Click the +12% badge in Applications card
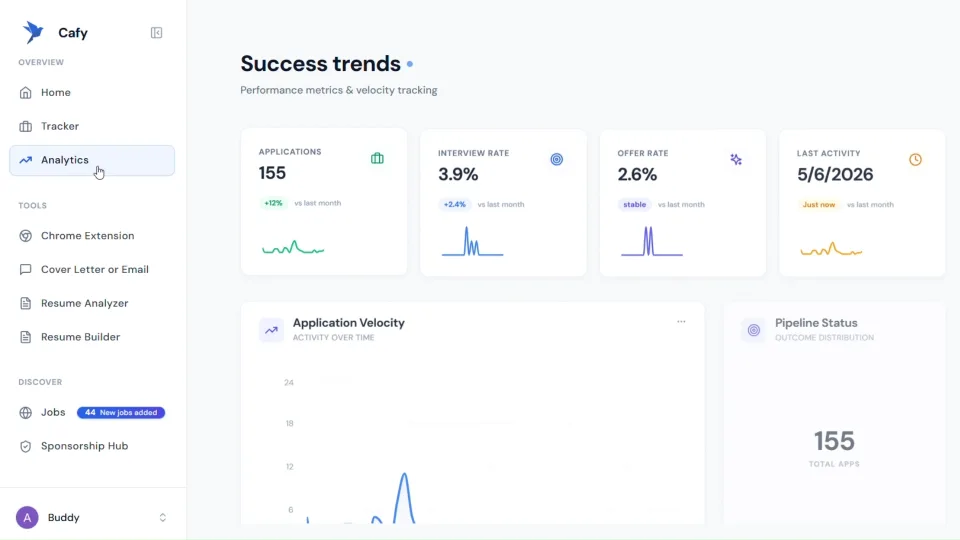The width and height of the screenshot is (960, 540). pos(273,203)
